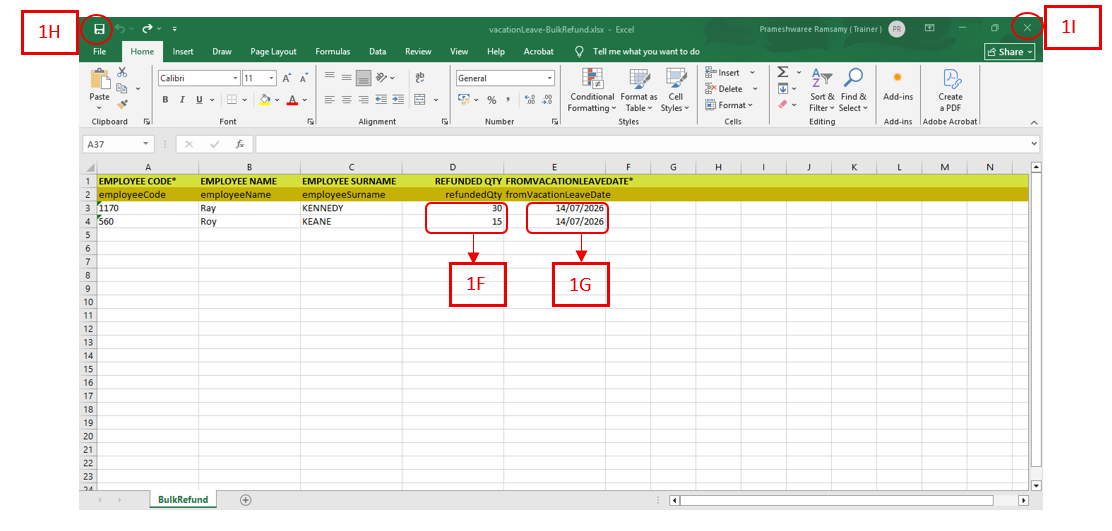Set Align Right horizontal alignment
Screen dimensions: 1112x531
click(364, 100)
